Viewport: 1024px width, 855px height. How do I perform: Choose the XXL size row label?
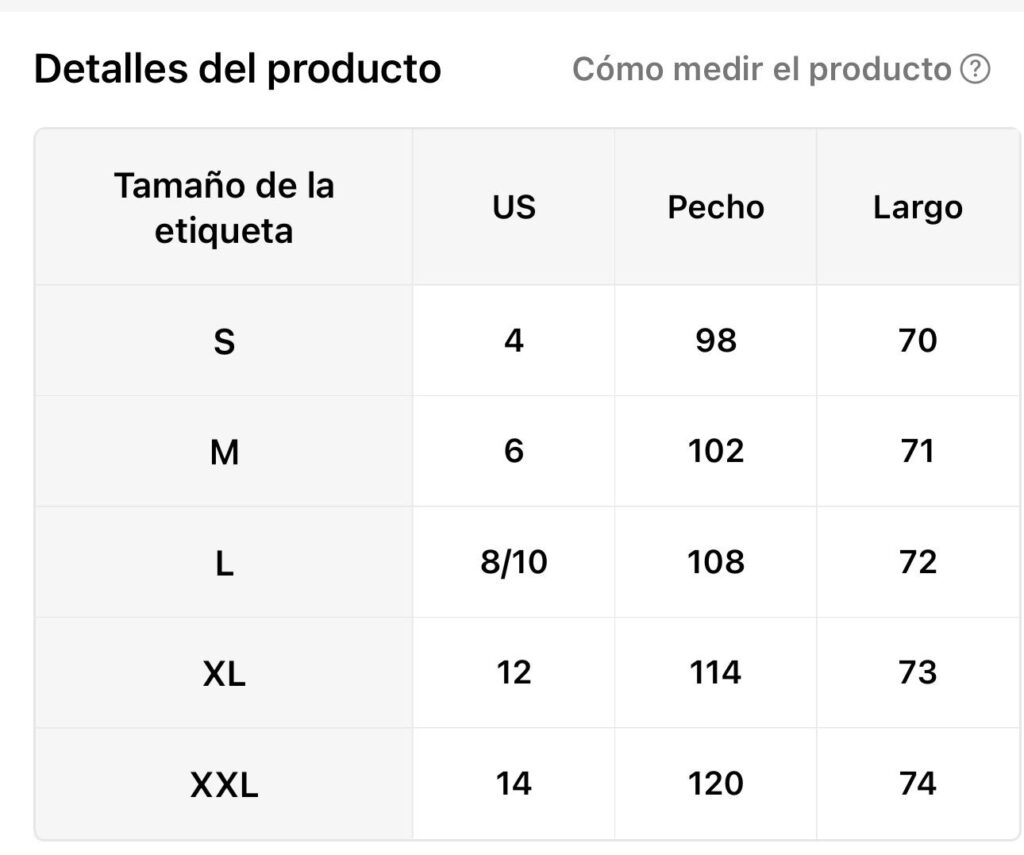(x=224, y=784)
